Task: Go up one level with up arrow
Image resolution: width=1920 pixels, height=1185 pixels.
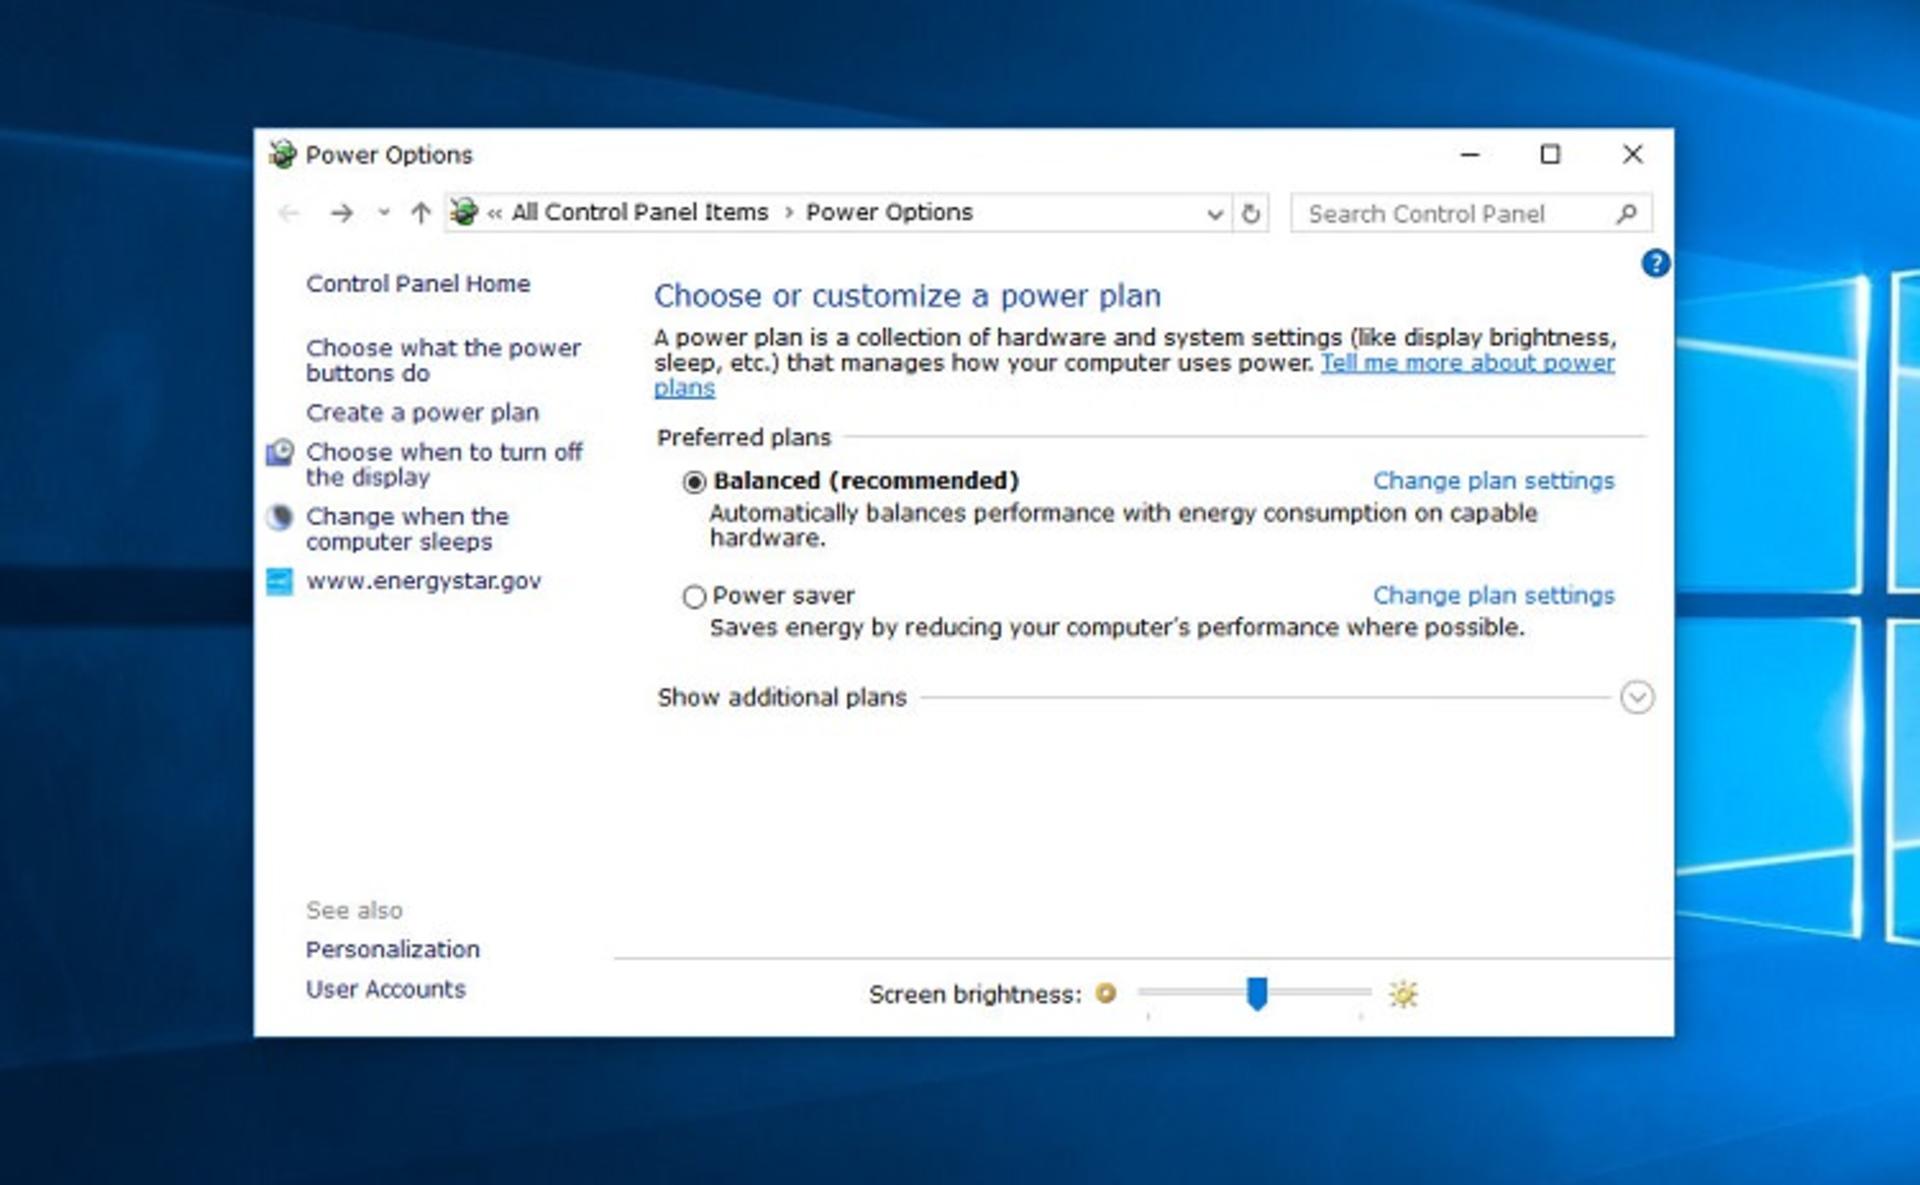Action: (x=420, y=213)
